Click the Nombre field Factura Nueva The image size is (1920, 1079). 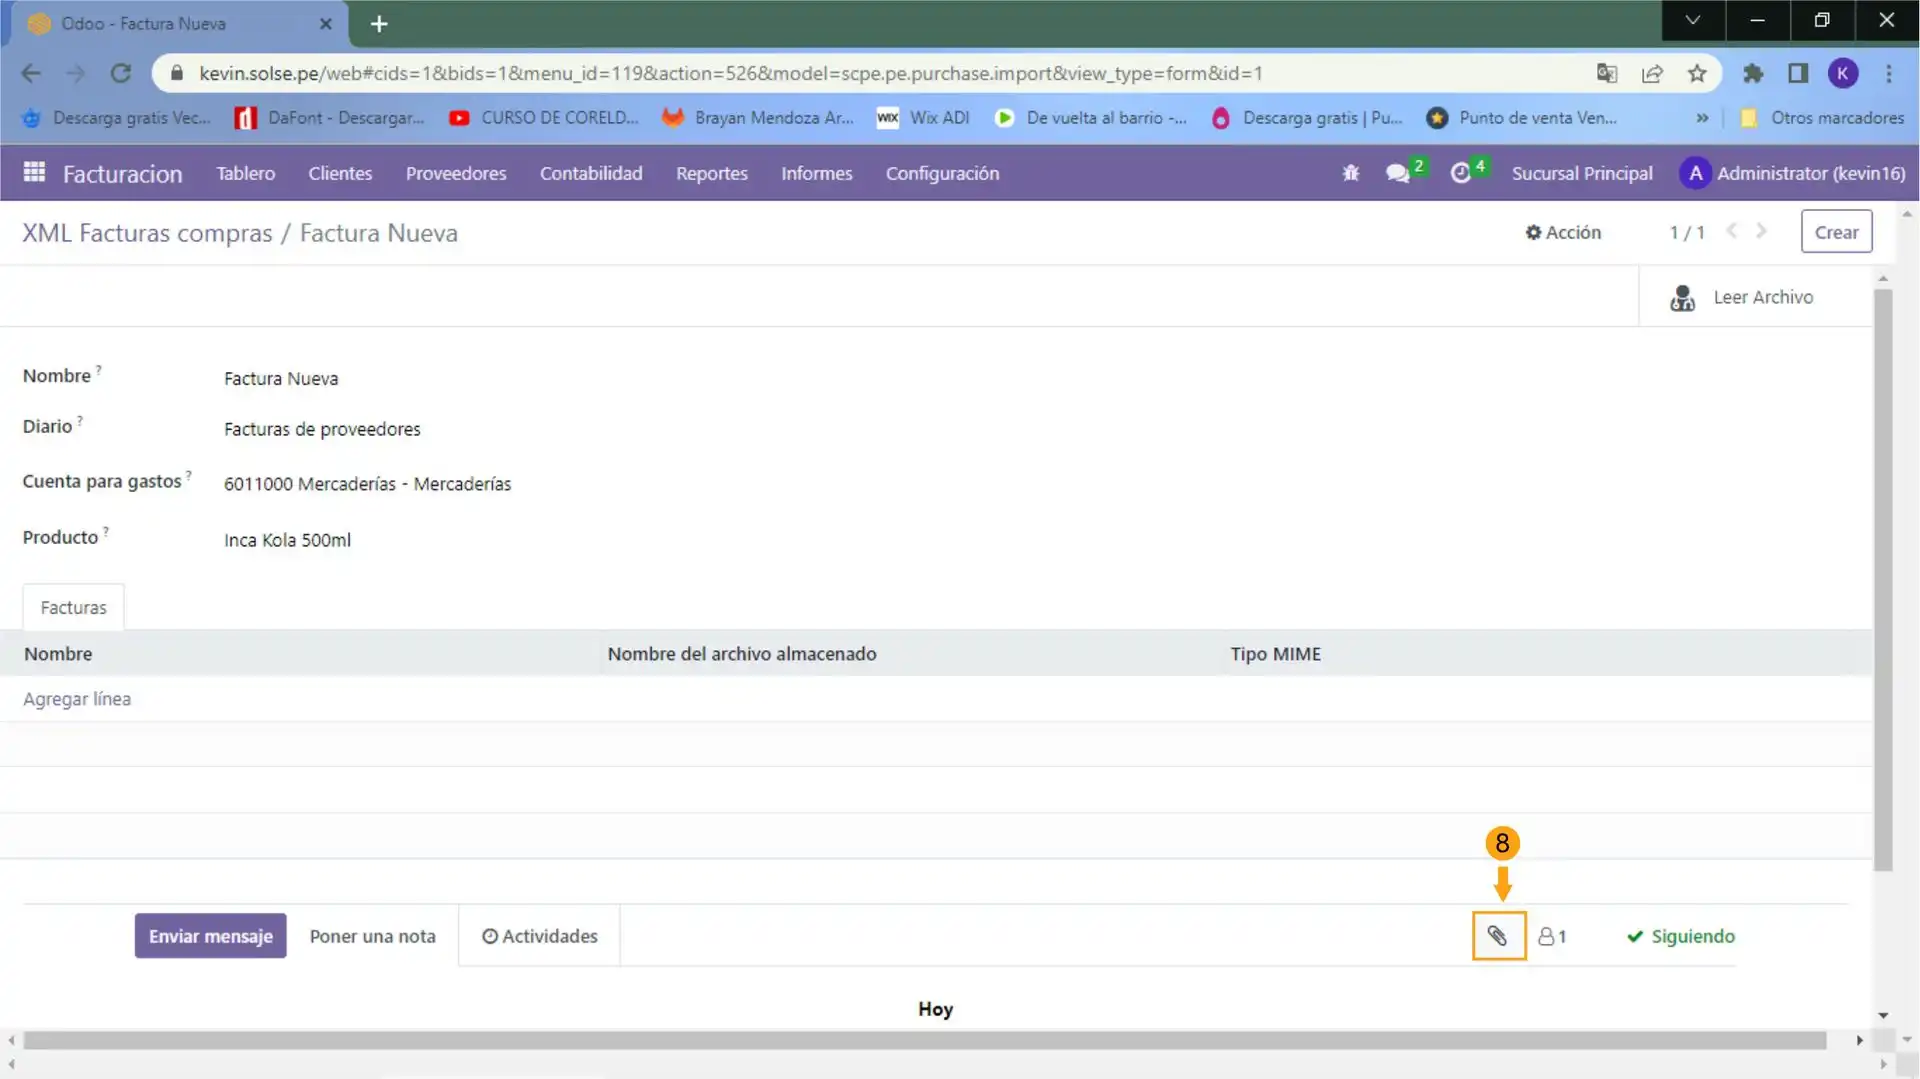(x=281, y=379)
